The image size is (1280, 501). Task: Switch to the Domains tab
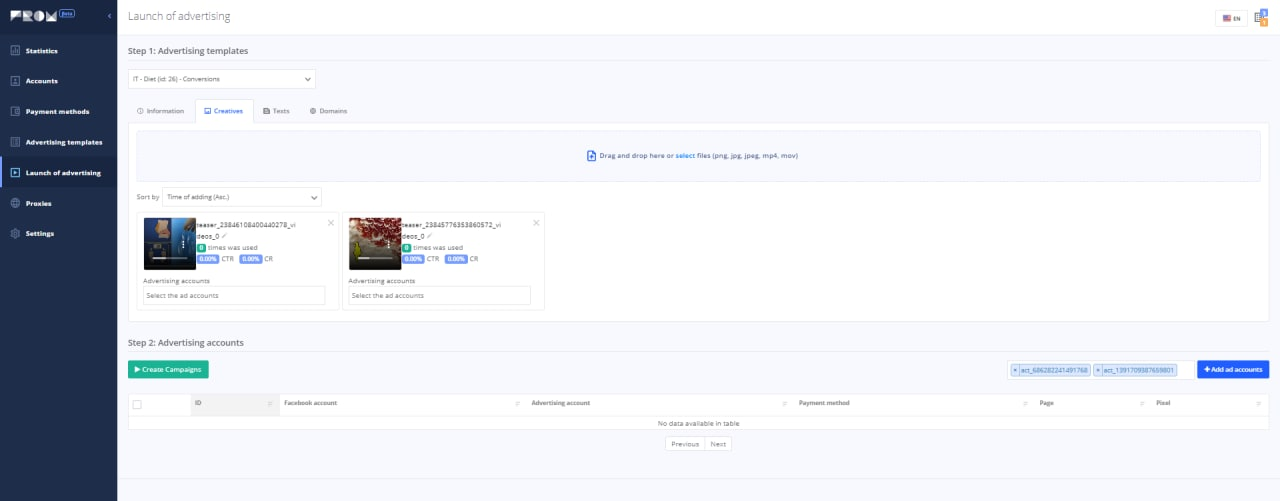coord(328,111)
